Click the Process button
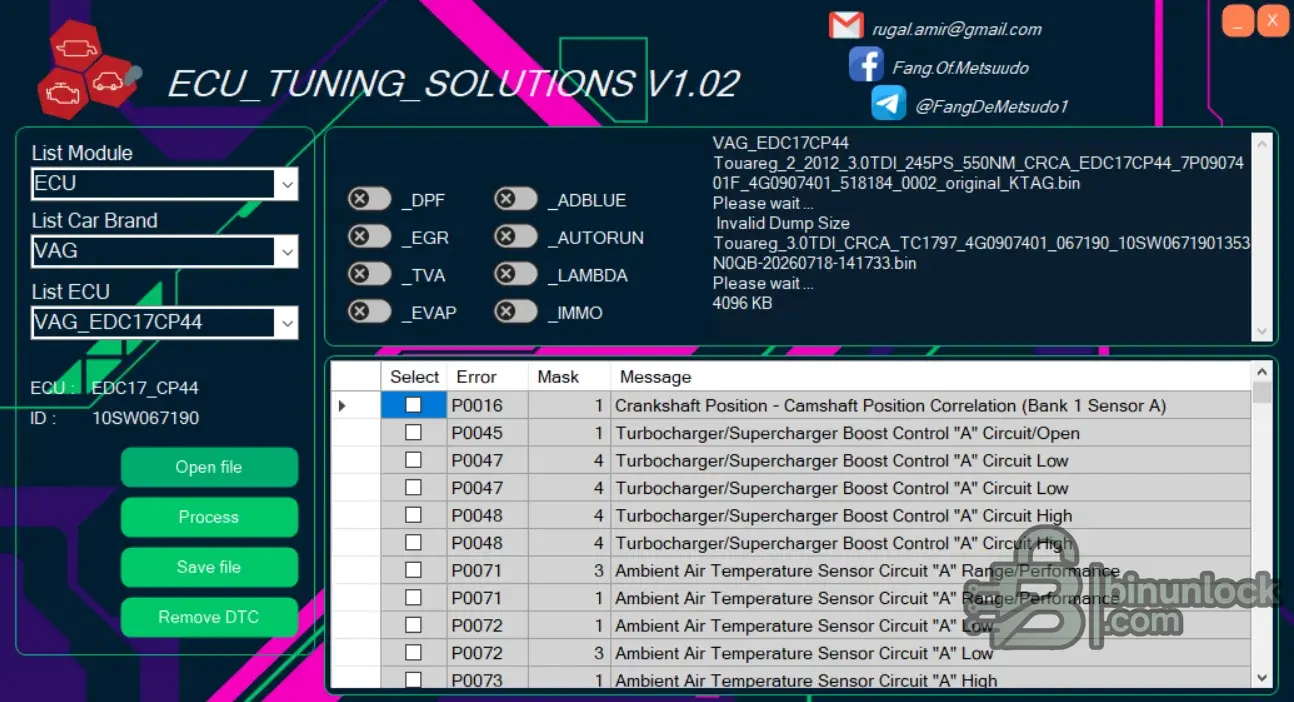The width and height of the screenshot is (1294, 702). coord(209,517)
